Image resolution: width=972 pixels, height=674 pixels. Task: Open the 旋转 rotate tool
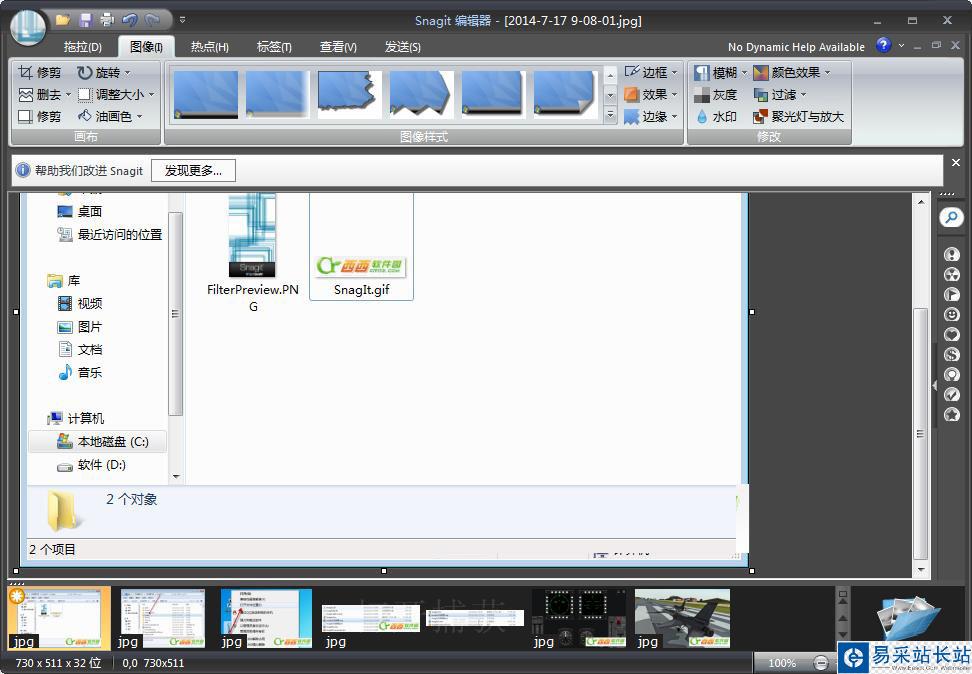click(104, 73)
